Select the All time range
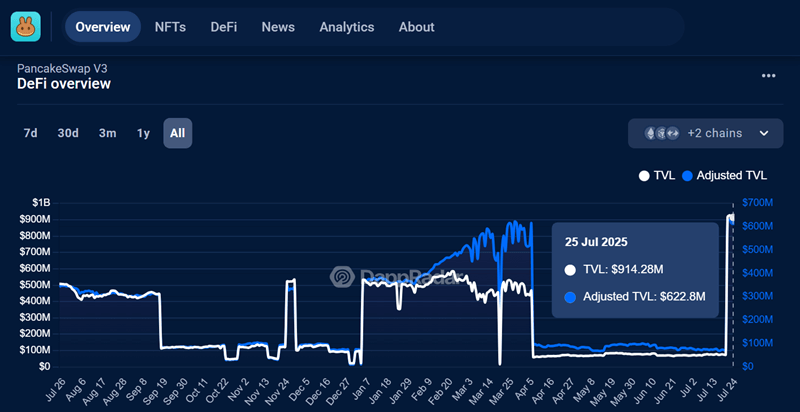The height and width of the screenshot is (412, 800). (178, 133)
